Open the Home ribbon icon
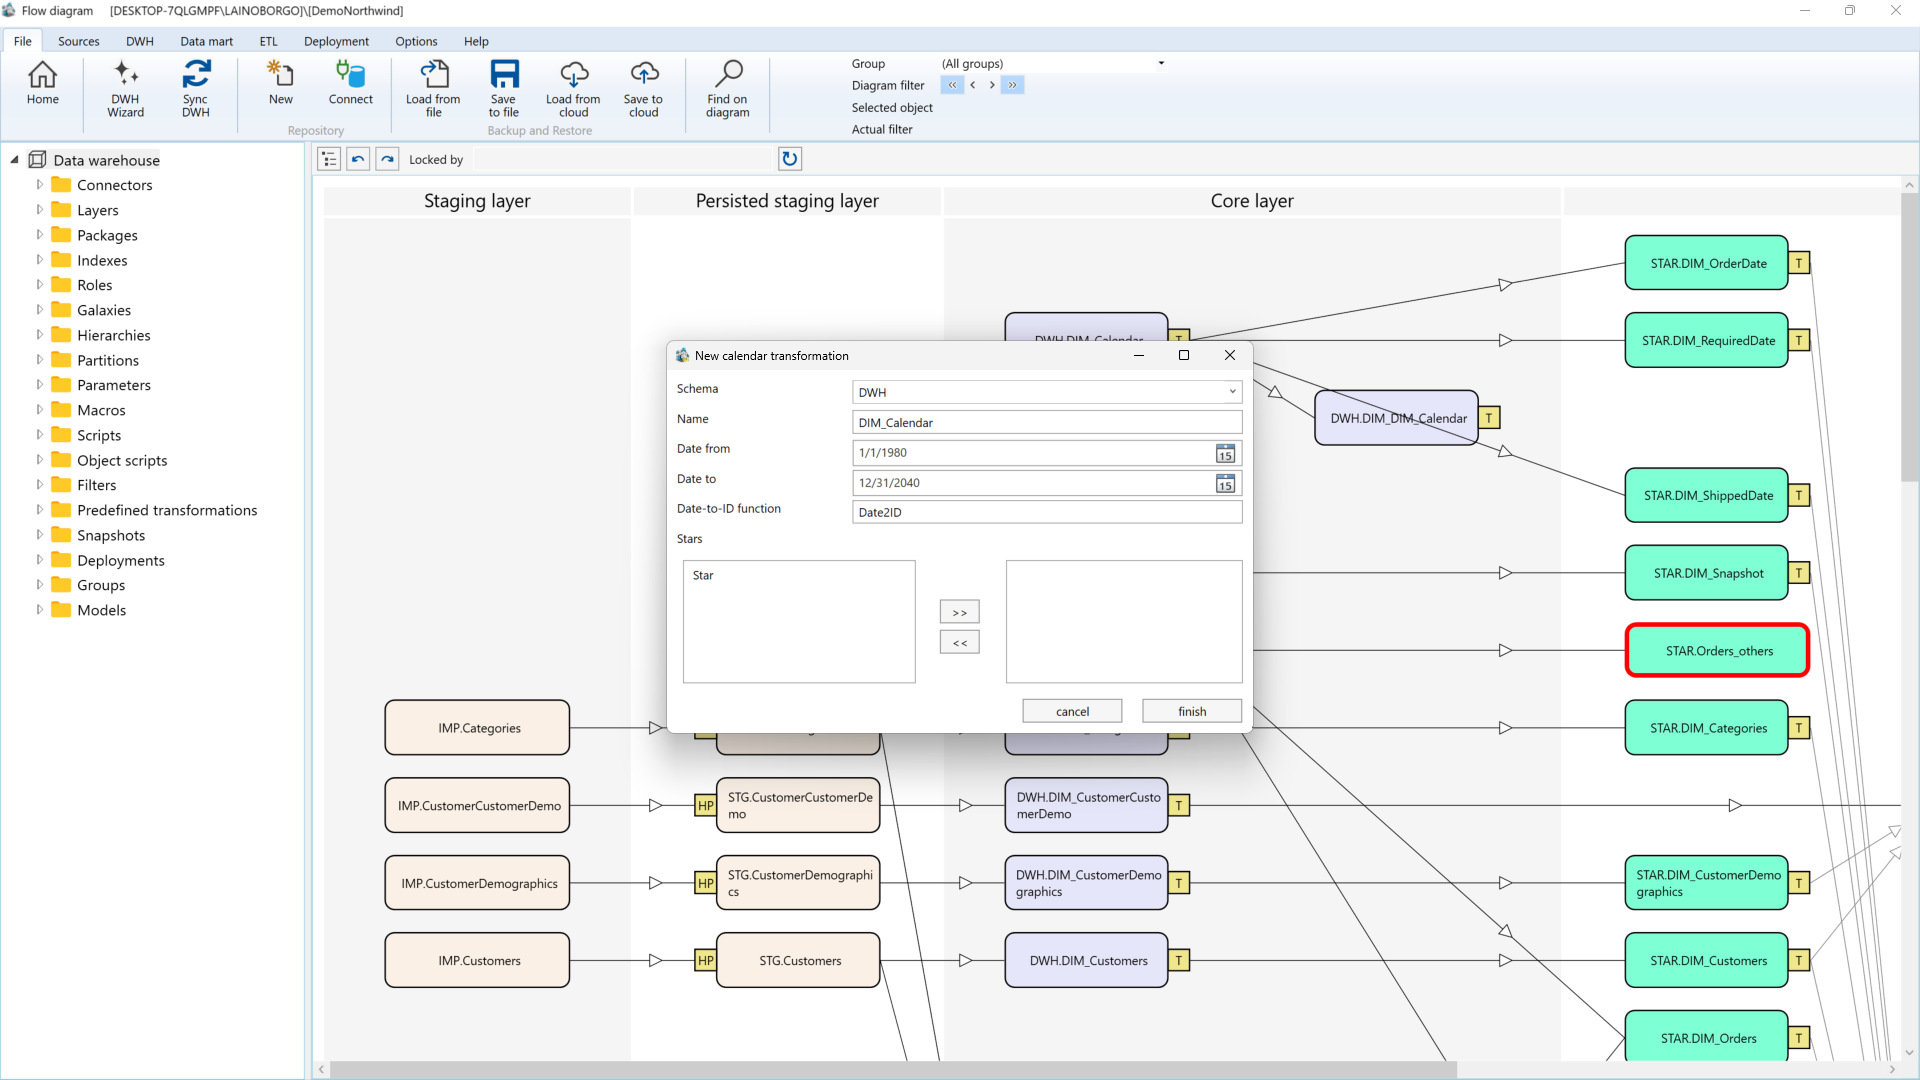This screenshot has height=1080, width=1920. [x=42, y=83]
